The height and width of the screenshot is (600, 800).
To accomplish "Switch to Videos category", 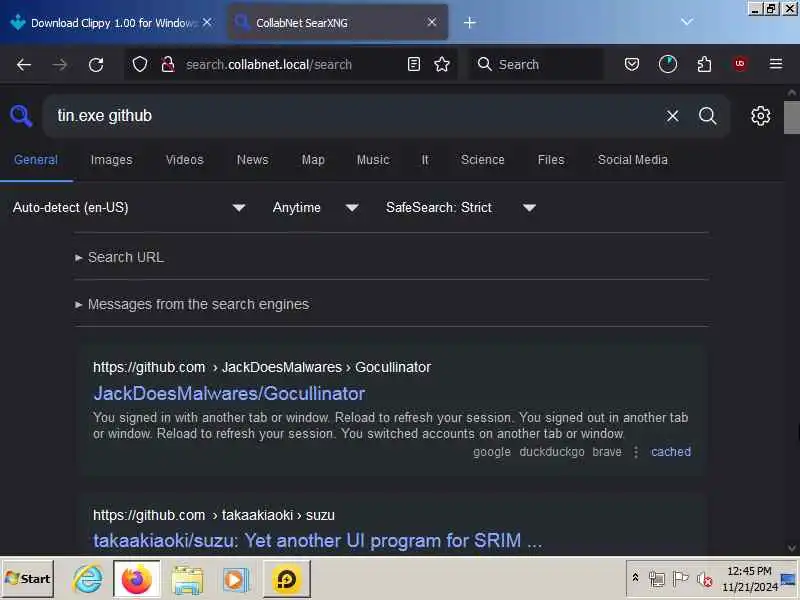I will [184, 160].
